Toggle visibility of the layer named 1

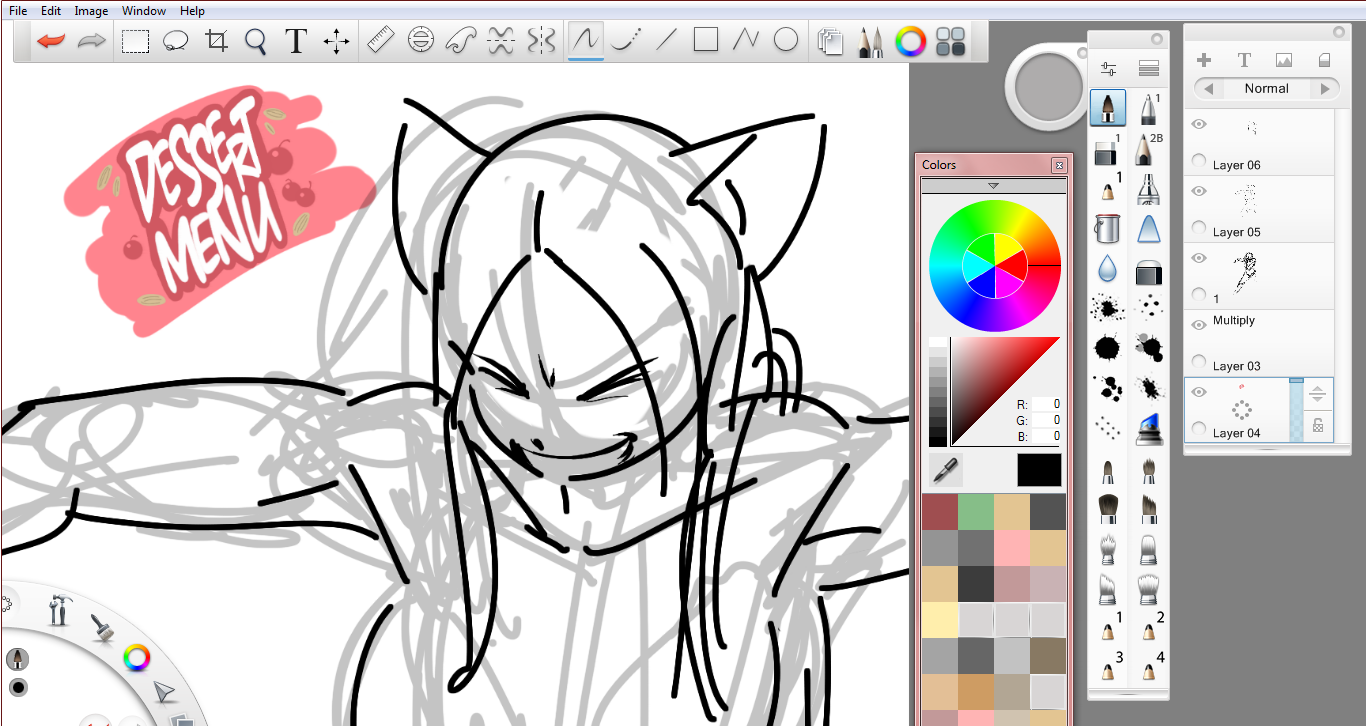pyautogui.click(x=1199, y=258)
